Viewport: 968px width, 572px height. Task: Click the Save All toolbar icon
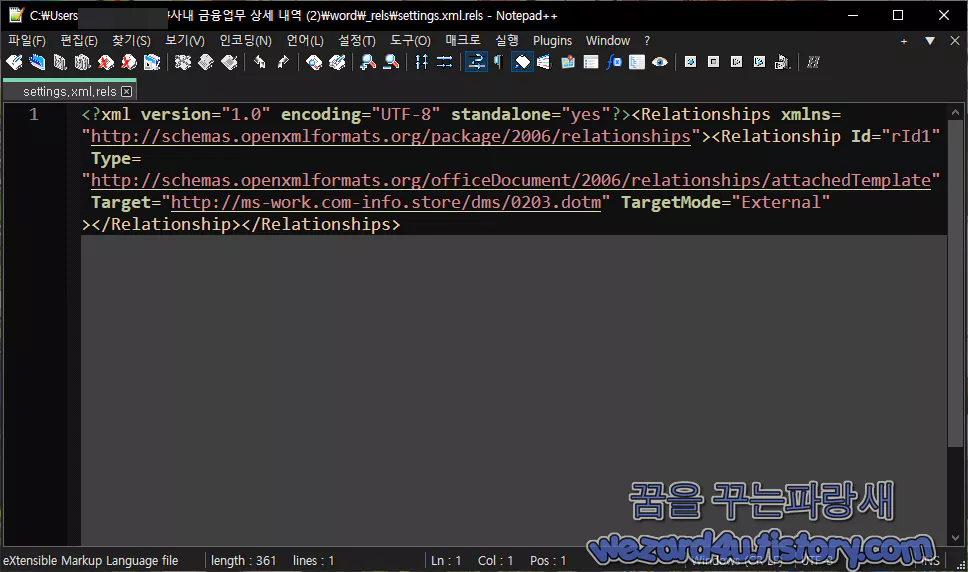83,62
